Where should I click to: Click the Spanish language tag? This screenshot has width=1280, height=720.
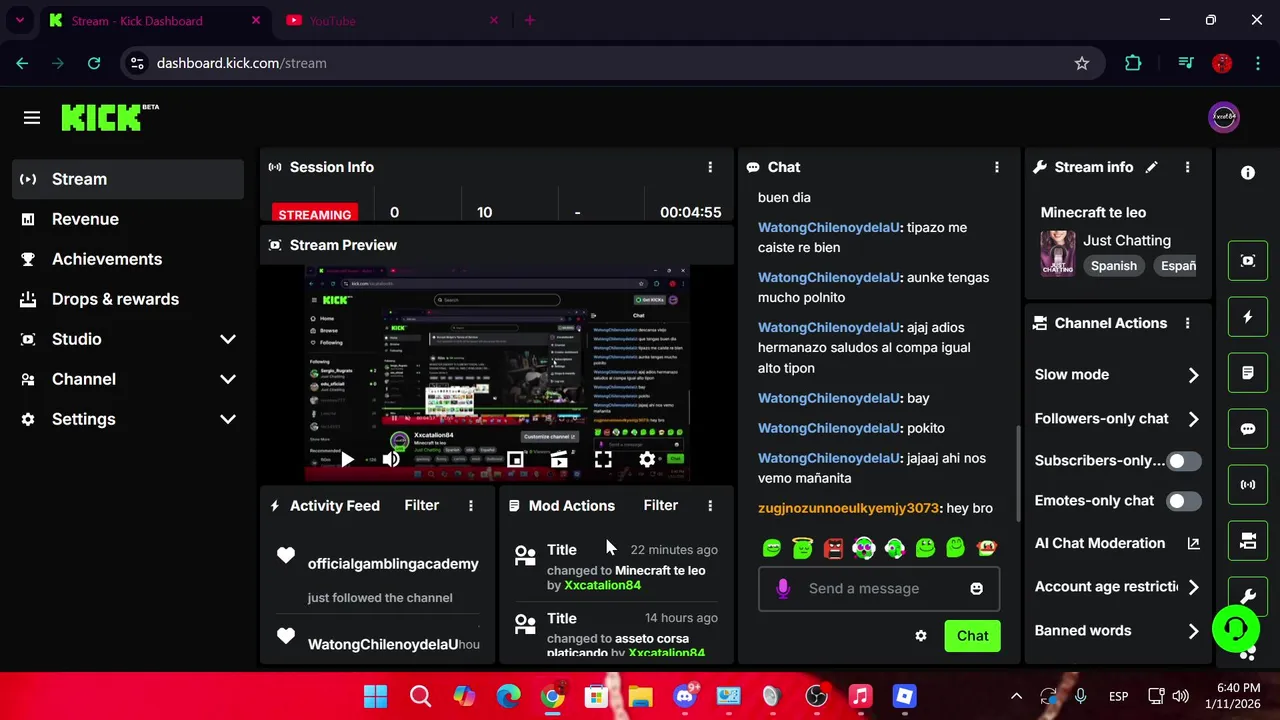click(x=1113, y=266)
